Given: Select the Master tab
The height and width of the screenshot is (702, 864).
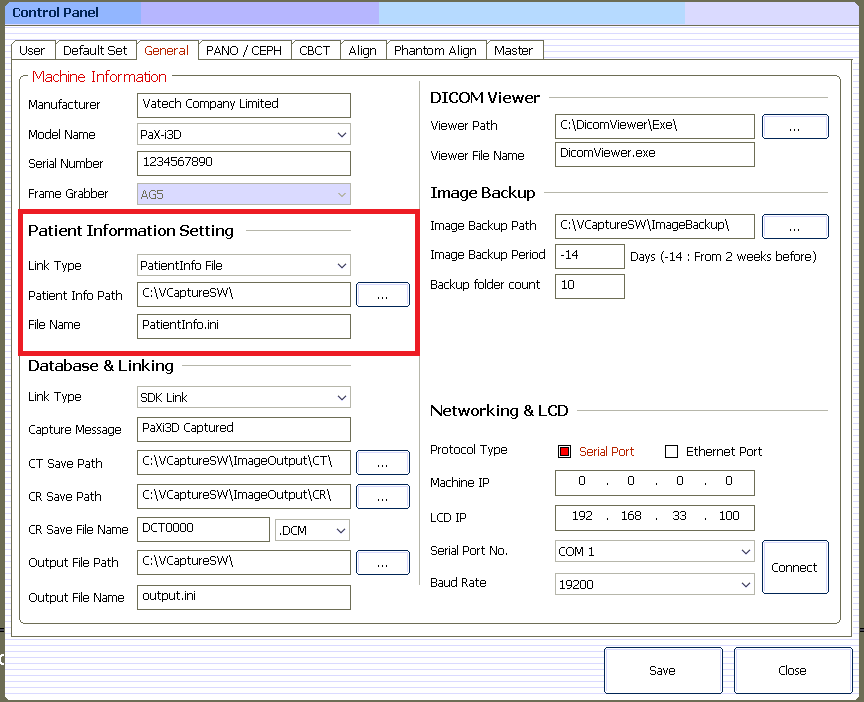Looking at the screenshot, I should click(514, 50).
